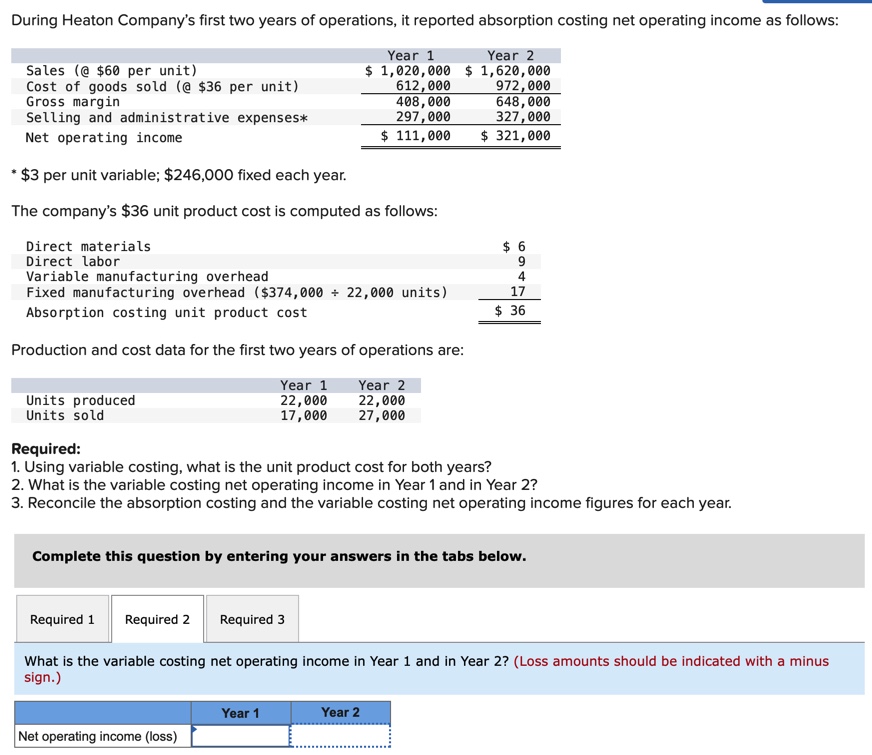
Task: Select the Required 2 tab
Action: click(156, 619)
